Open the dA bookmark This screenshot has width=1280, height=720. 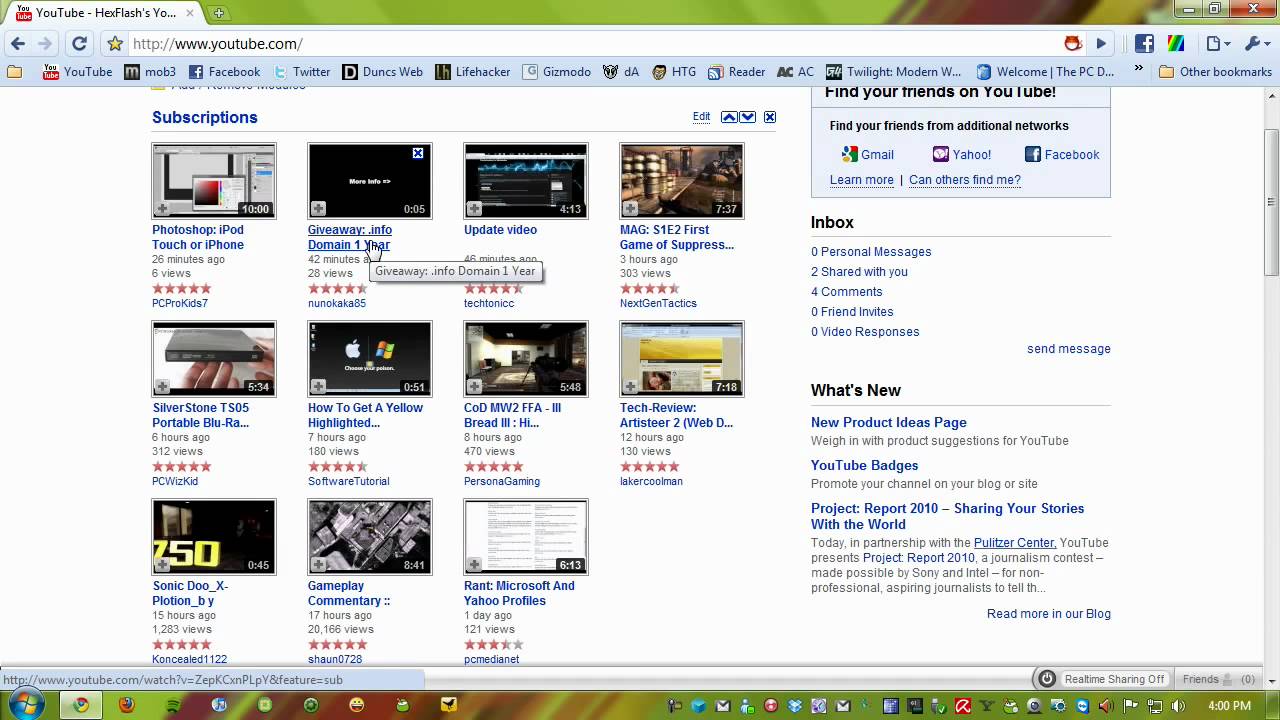point(621,72)
